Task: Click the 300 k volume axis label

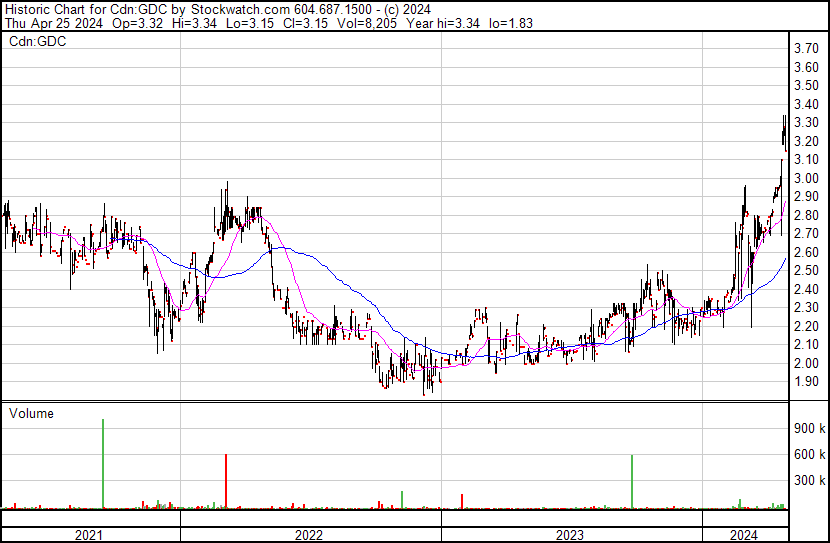Action: pos(808,480)
